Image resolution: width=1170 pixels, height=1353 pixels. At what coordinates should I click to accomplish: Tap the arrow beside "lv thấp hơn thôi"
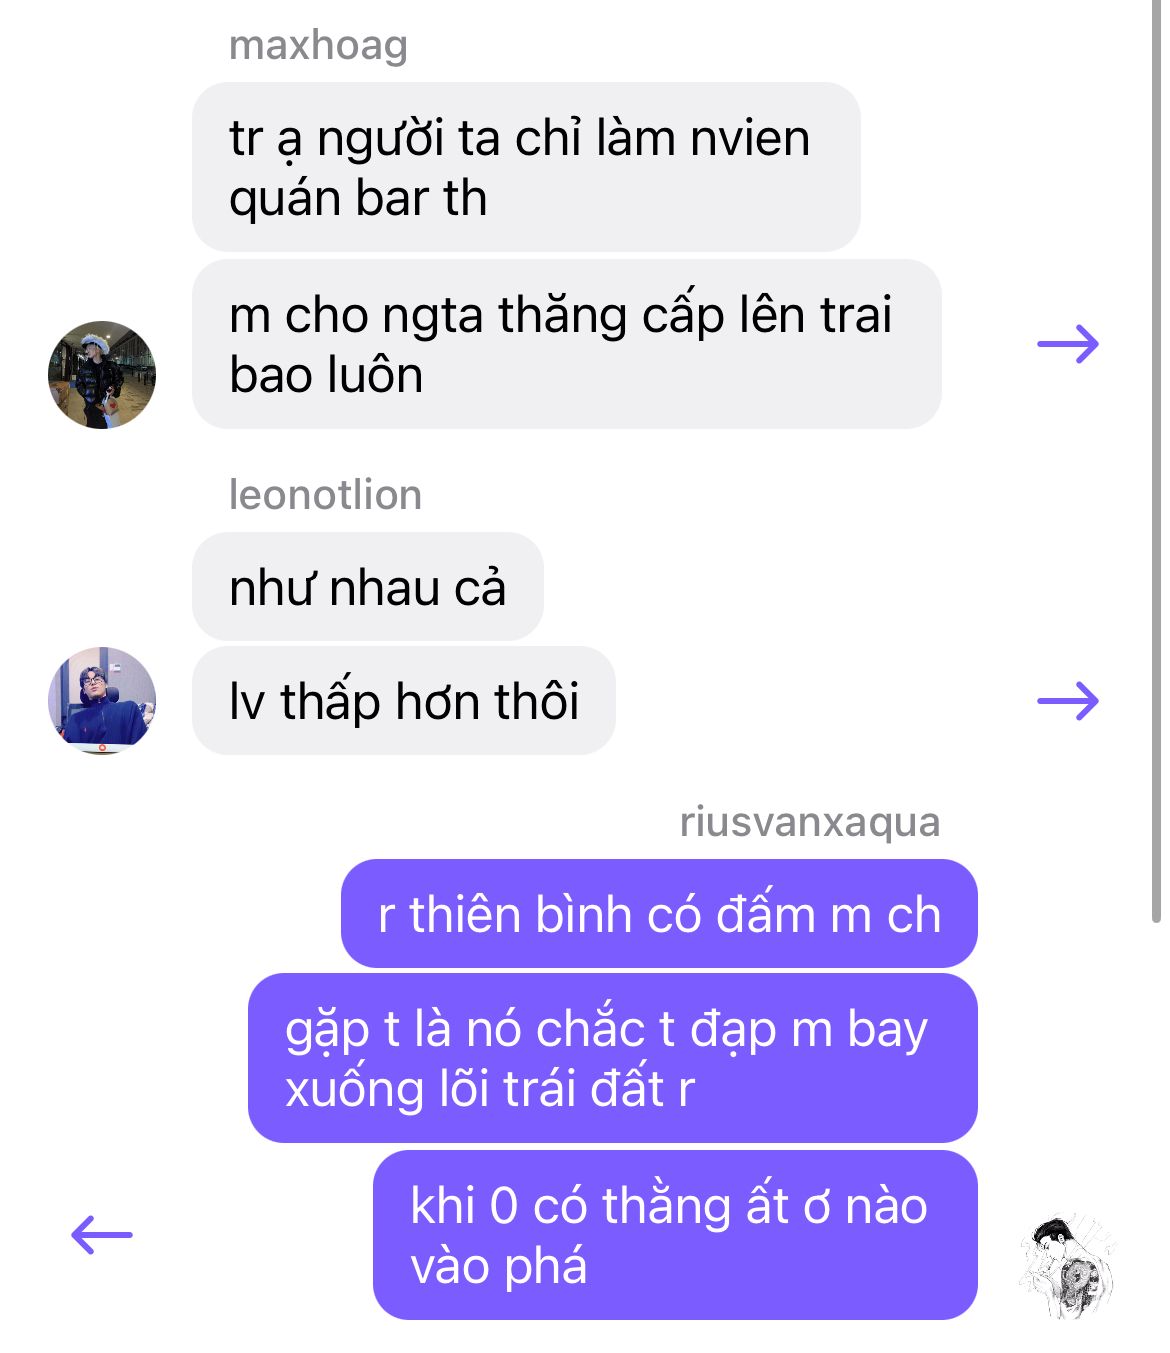1068,700
